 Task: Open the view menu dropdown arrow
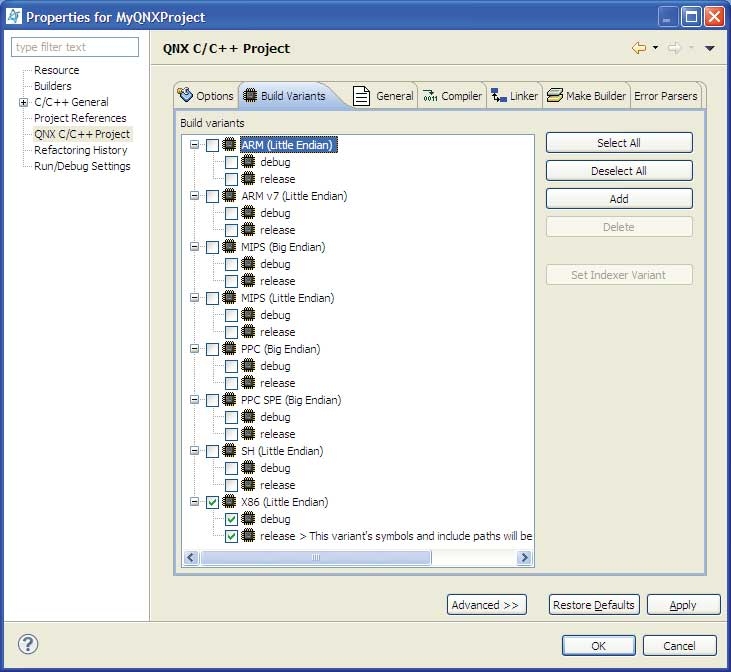[710, 48]
